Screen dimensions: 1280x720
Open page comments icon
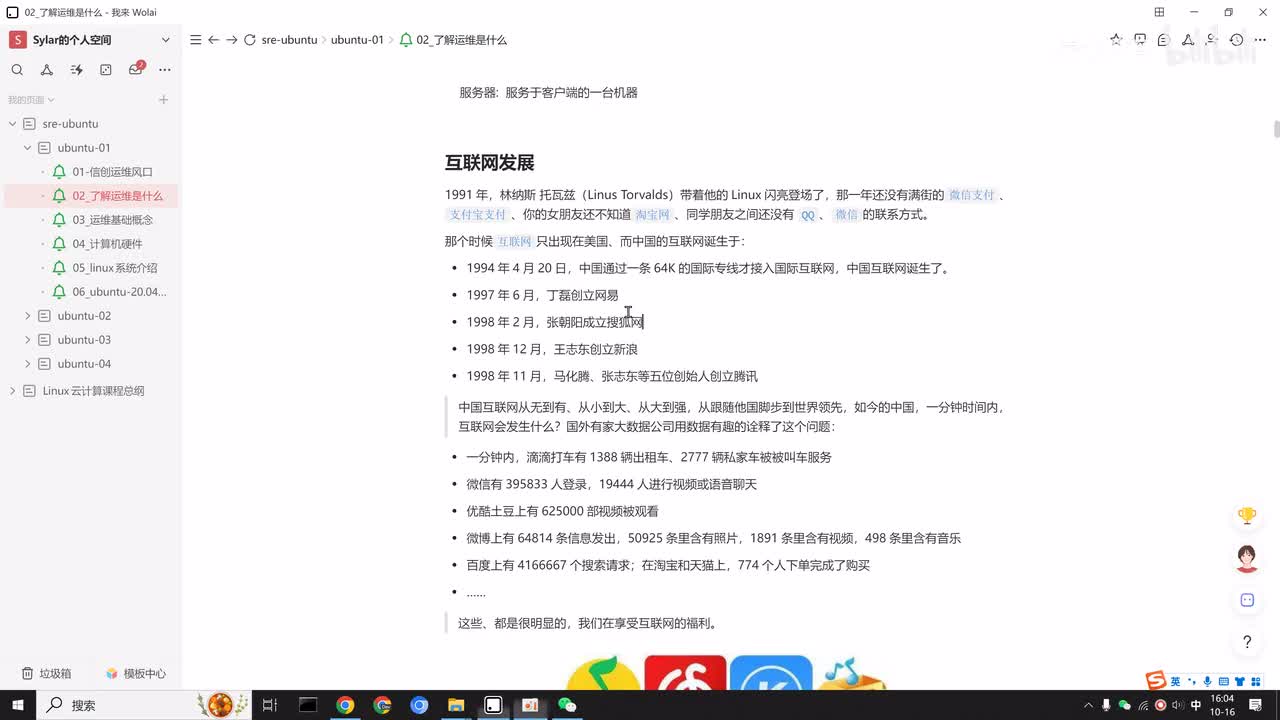(1163, 40)
